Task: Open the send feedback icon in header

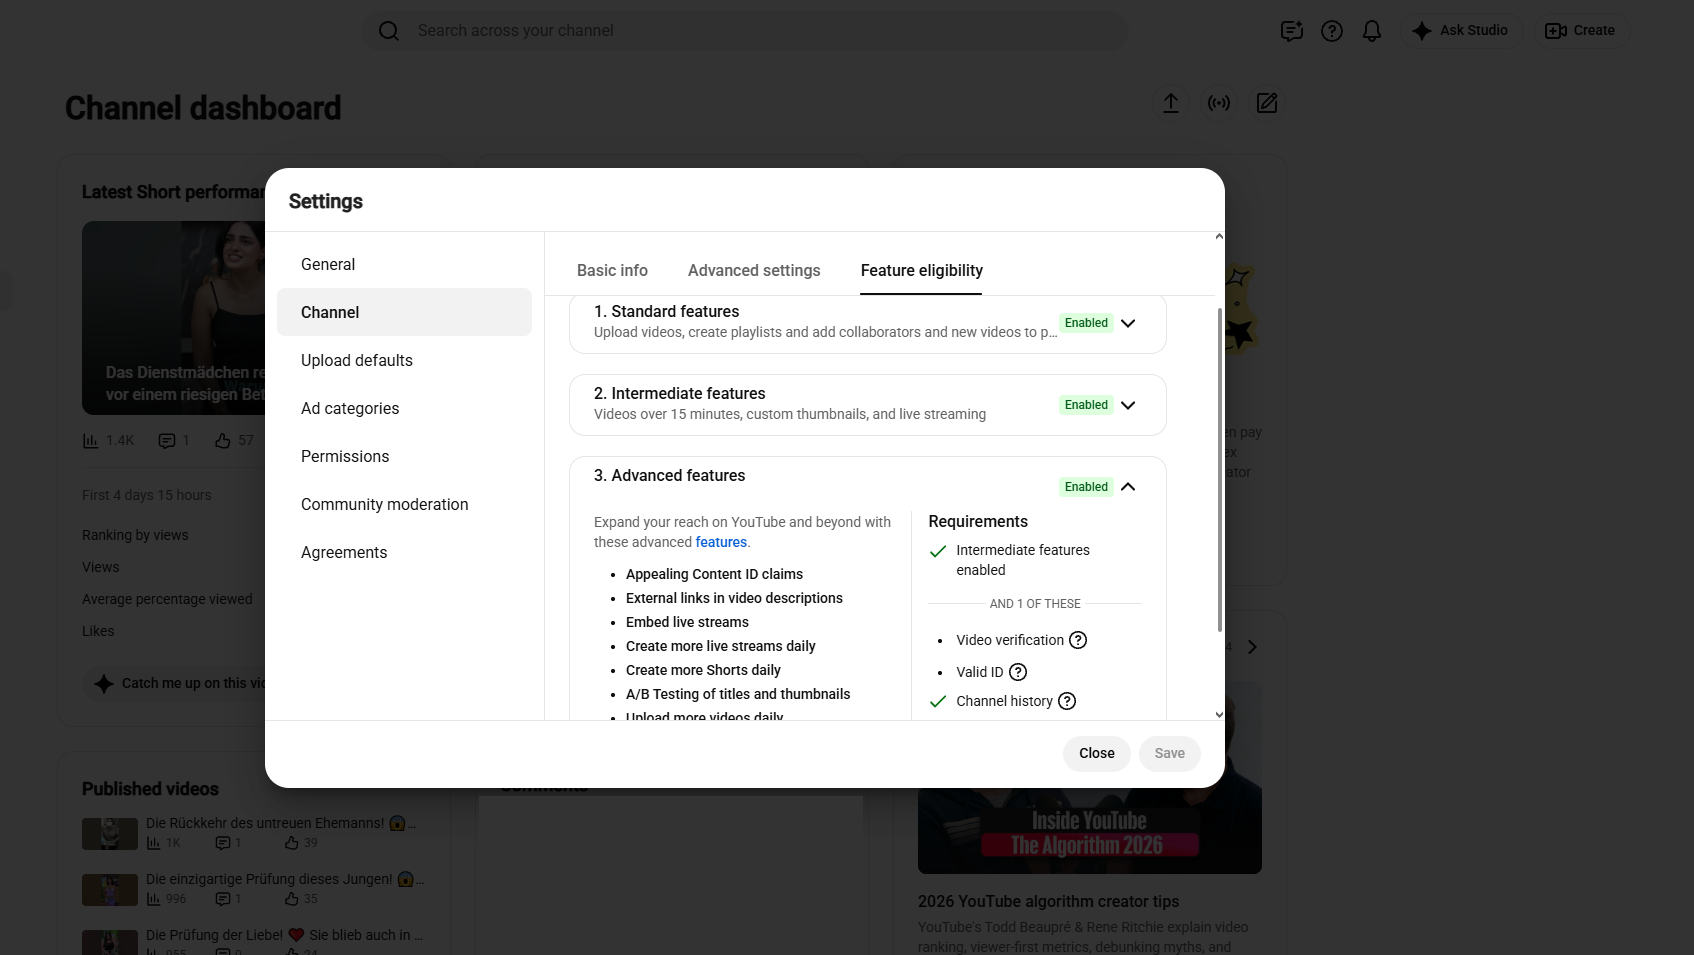Action: click(1292, 31)
